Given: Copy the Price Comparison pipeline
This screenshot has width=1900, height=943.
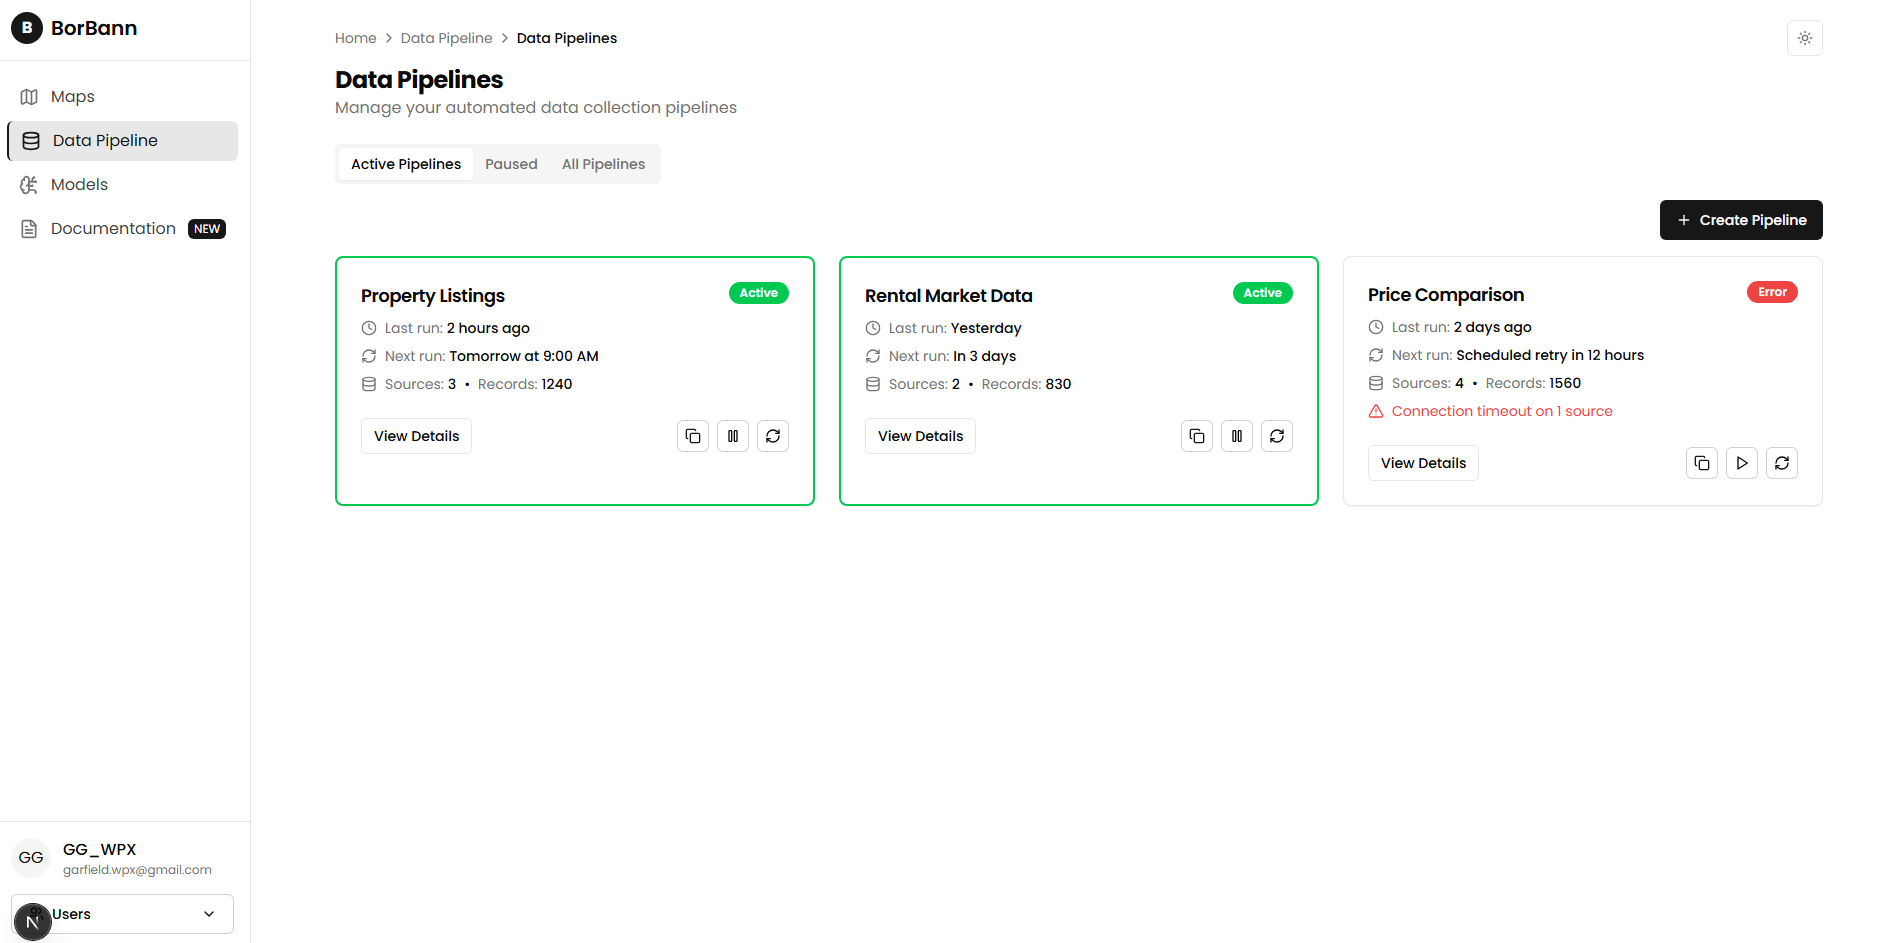Looking at the screenshot, I should click(1702, 463).
